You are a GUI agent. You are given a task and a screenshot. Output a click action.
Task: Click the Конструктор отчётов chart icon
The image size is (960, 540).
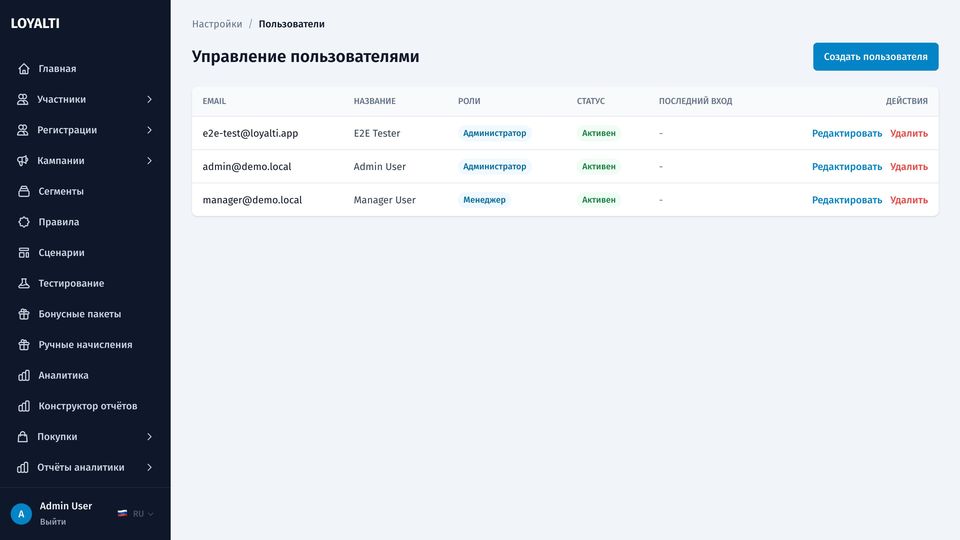pos(24,406)
